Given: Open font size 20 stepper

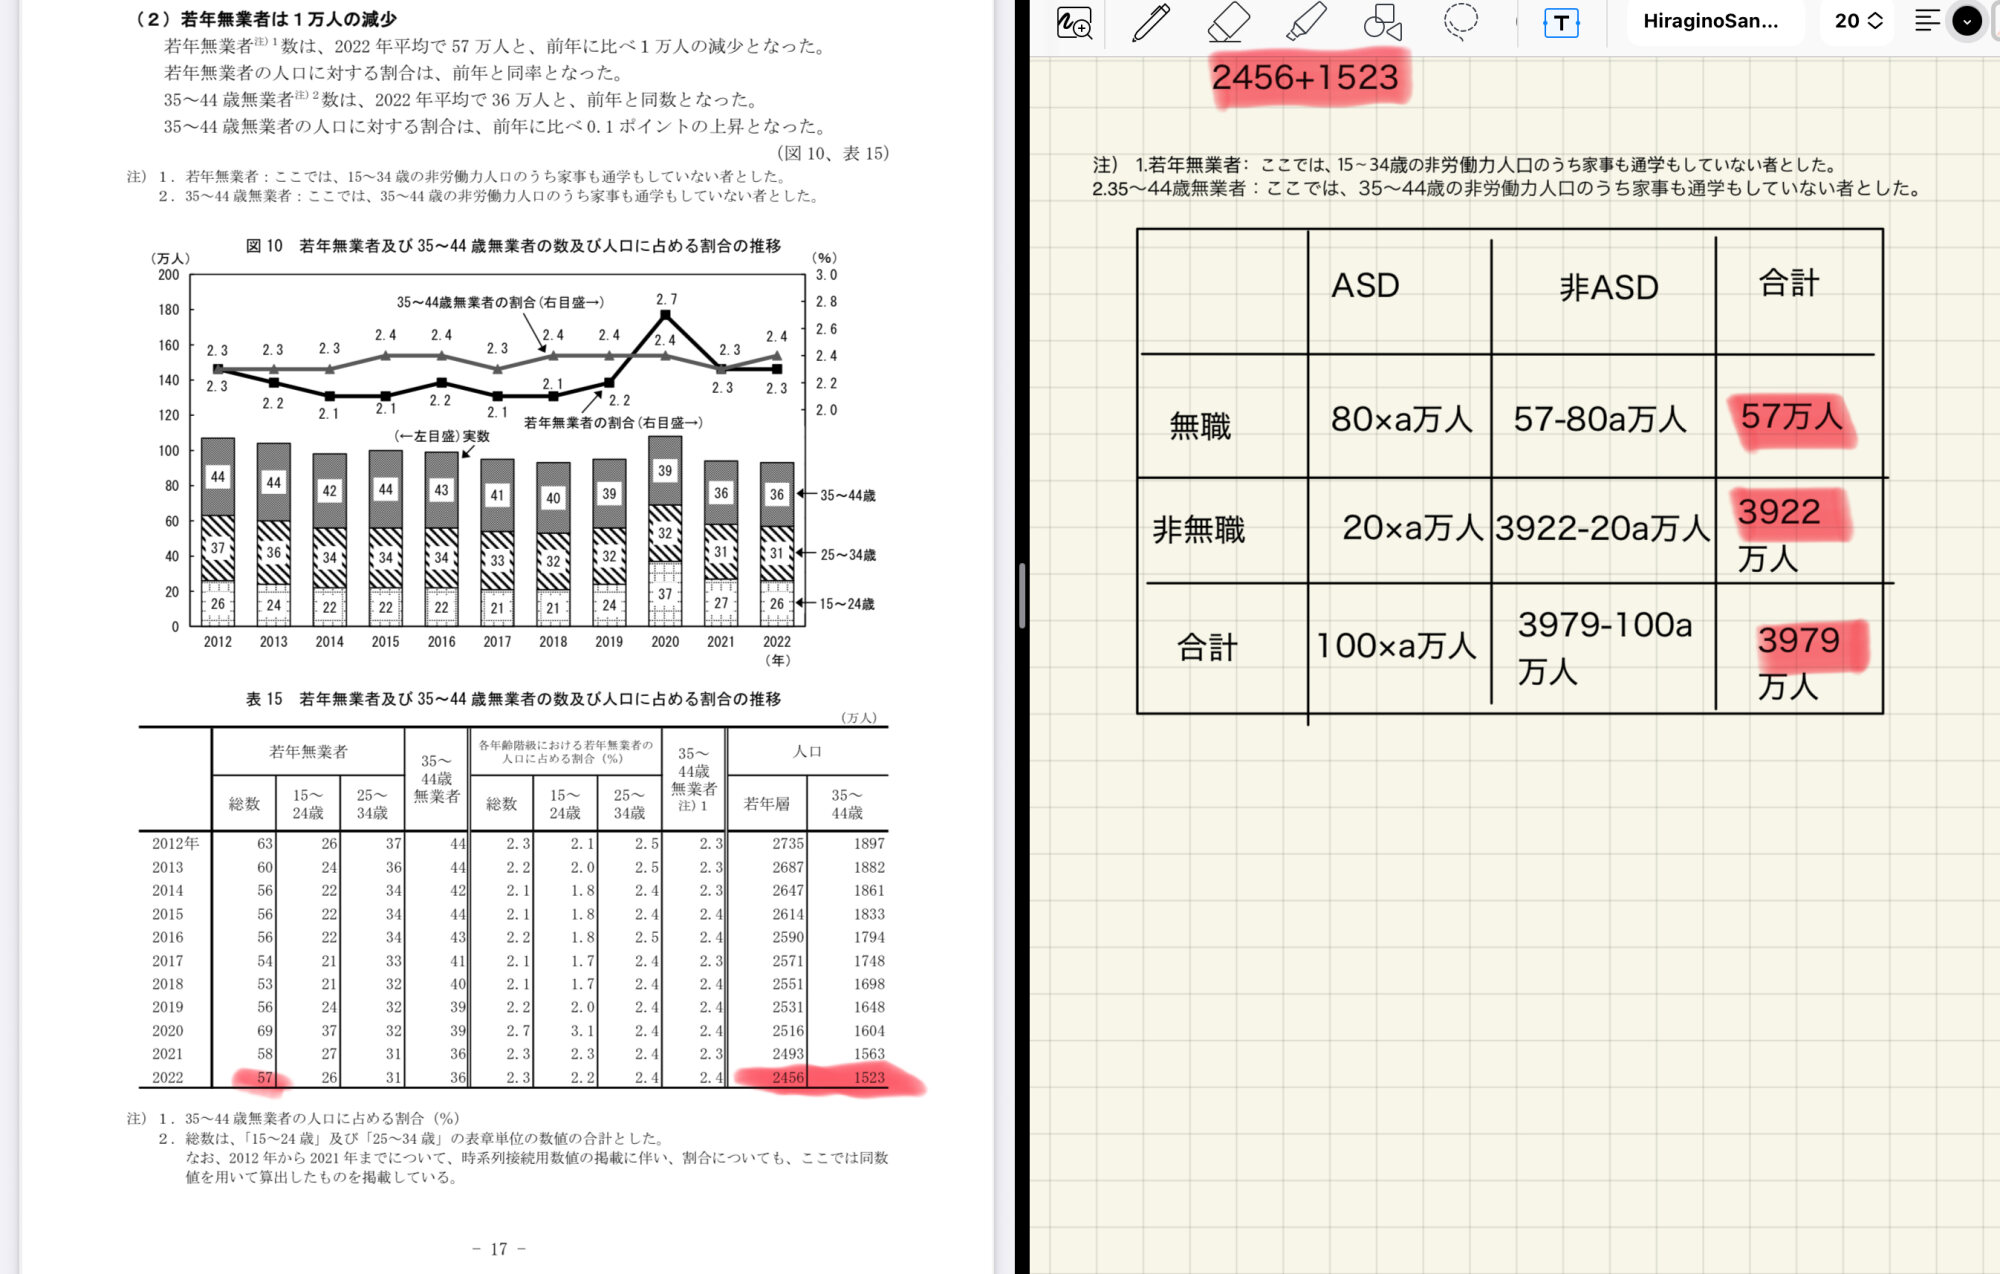Looking at the screenshot, I should click(1858, 21).
